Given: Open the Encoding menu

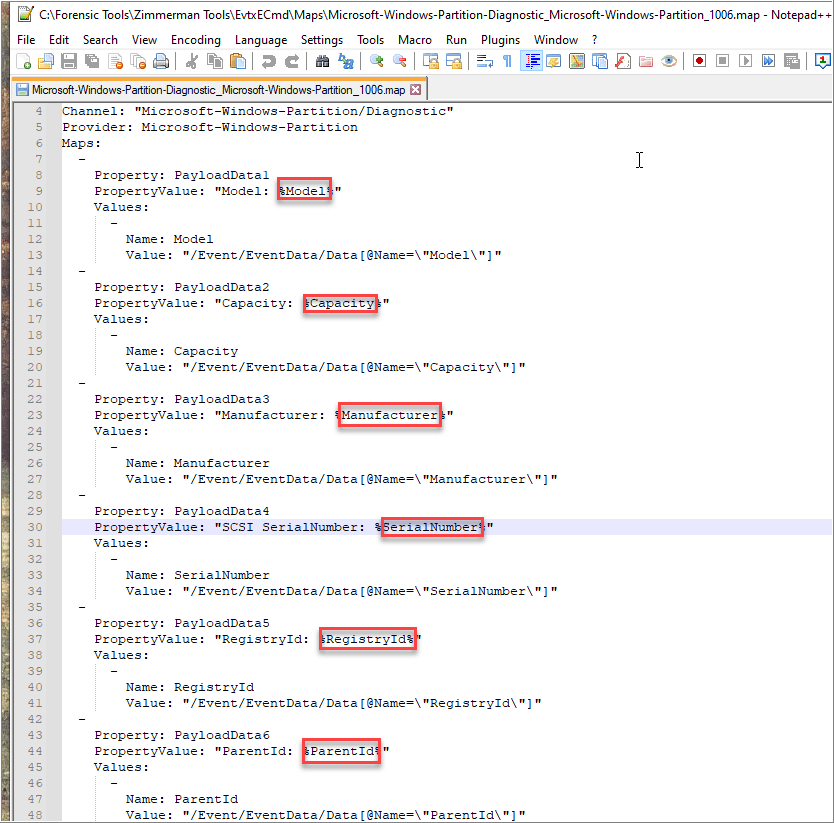Looking at the screenshot, I should pyautogui.click(x=195, y=40).
